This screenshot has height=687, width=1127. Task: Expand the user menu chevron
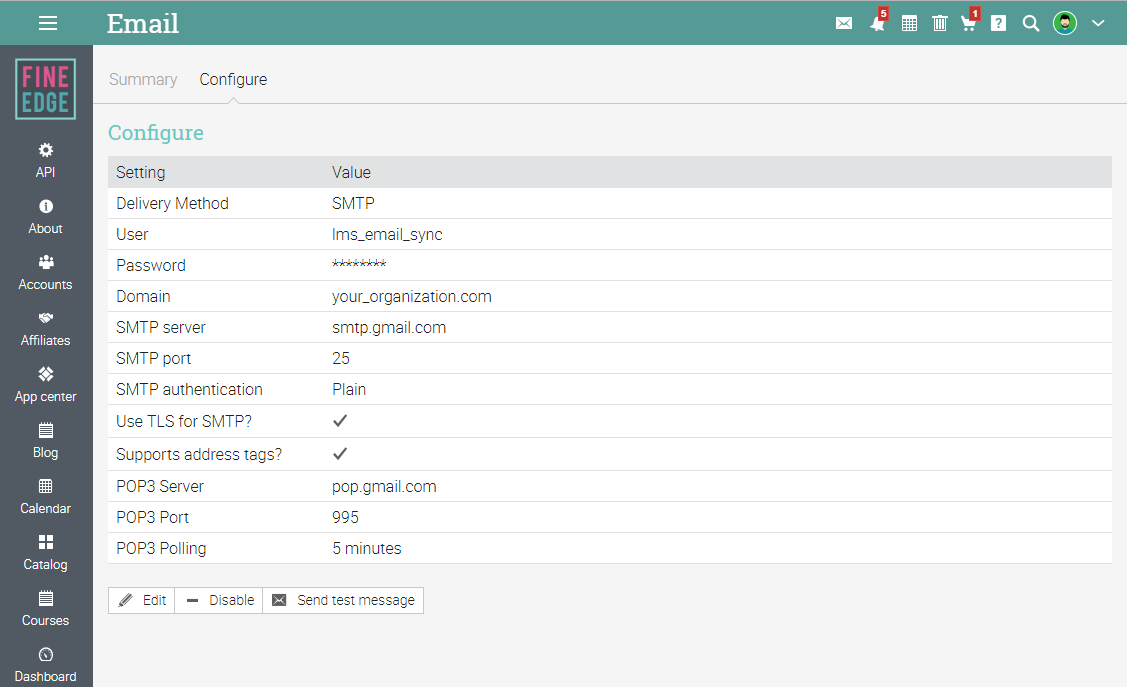(x=1098, y=23)
